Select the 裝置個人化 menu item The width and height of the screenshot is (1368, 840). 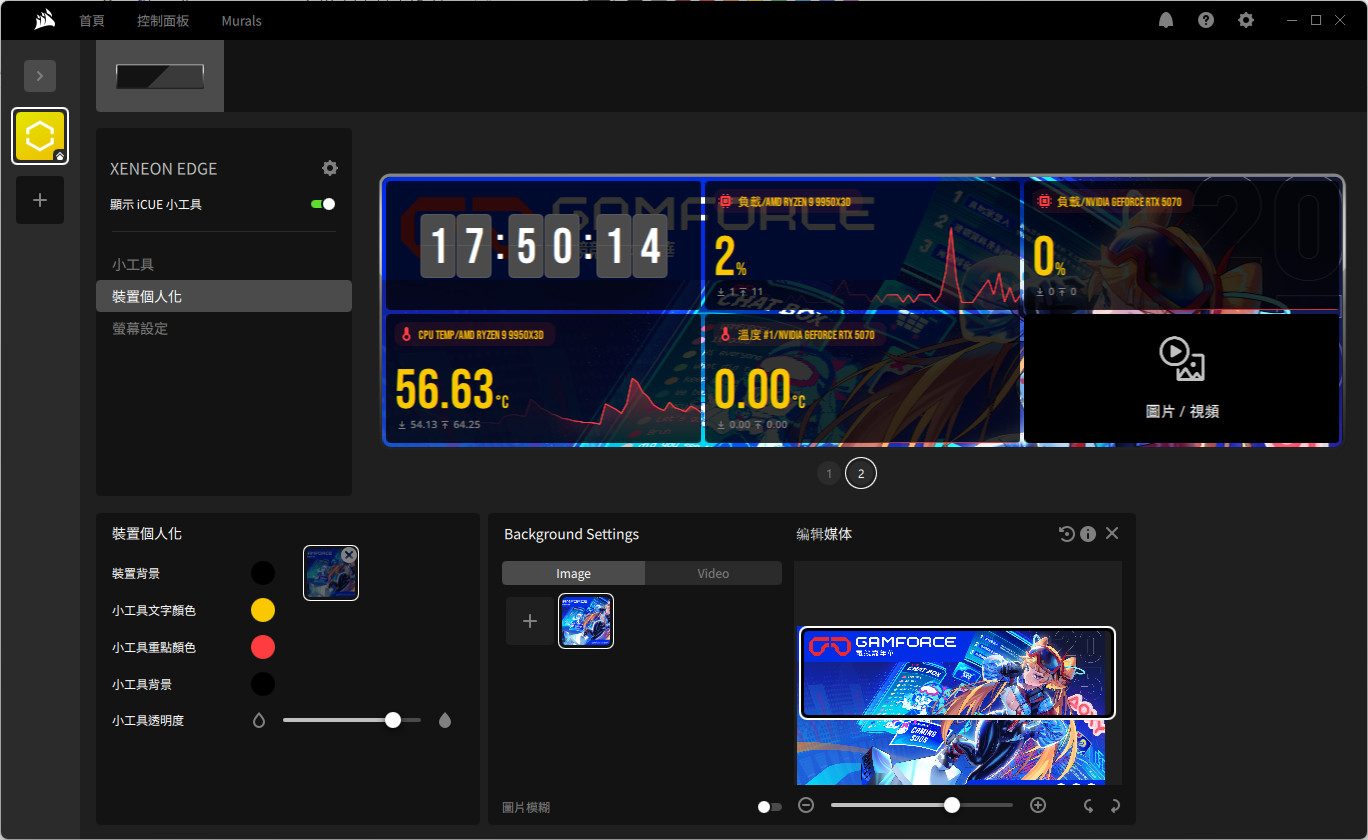tap(224, 296)
